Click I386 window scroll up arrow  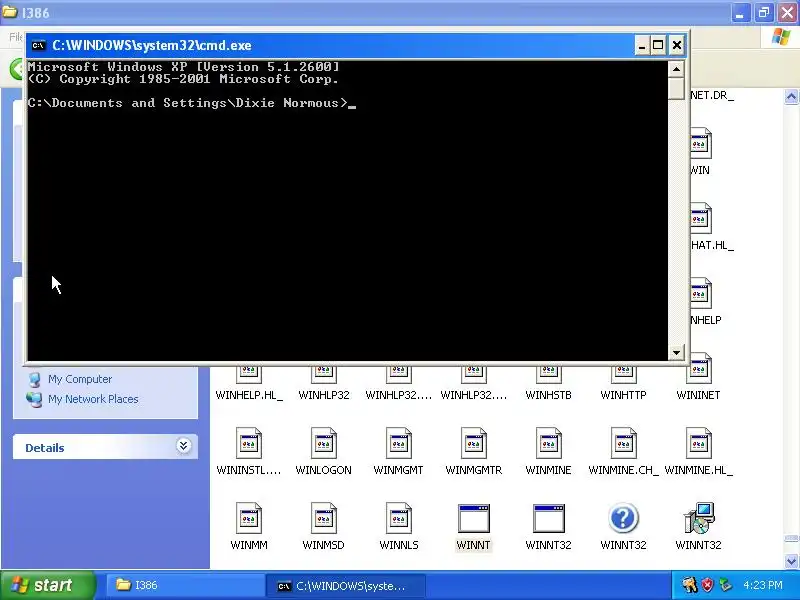pos(791,96)
